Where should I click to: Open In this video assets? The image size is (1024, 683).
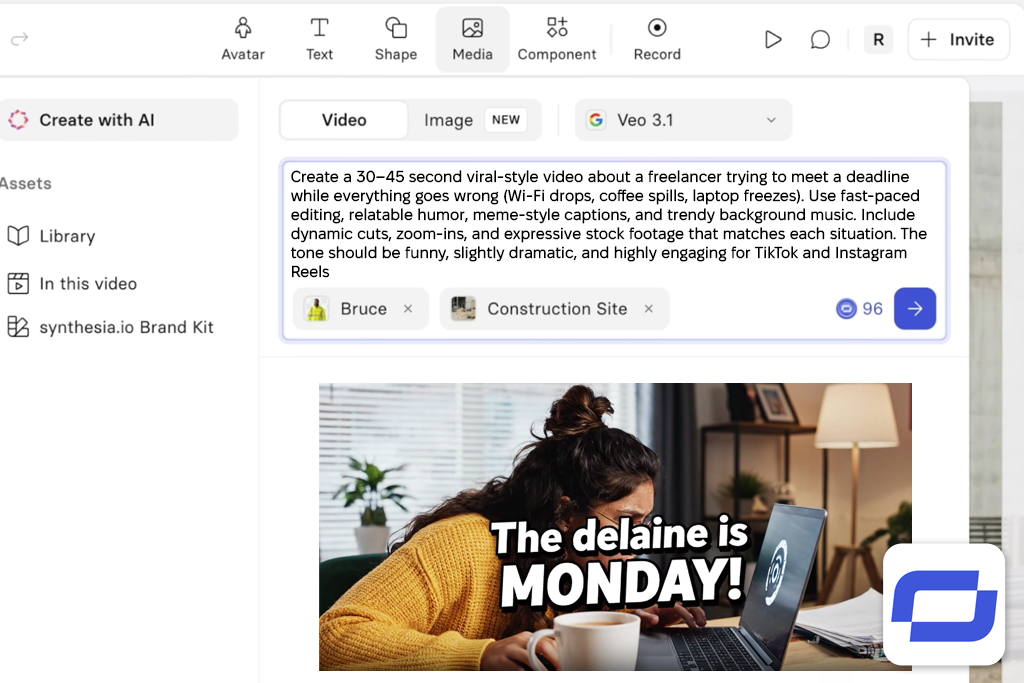pyautogui.click(x=72, y=283)
